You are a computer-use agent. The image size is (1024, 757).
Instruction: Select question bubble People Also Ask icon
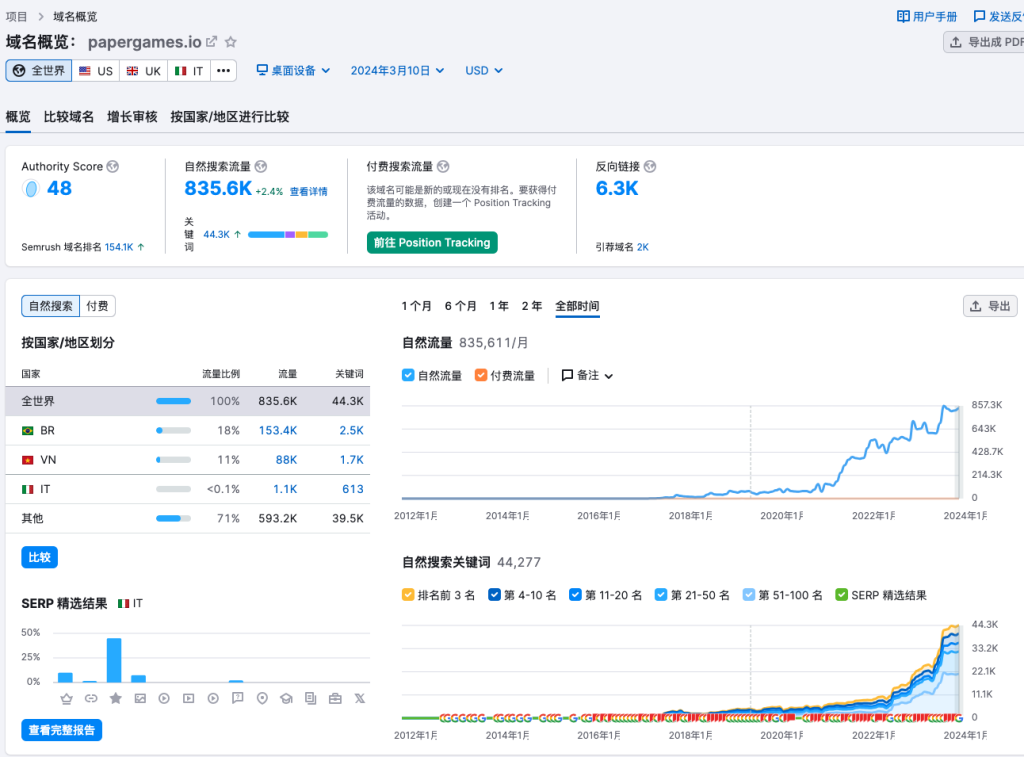238,698
